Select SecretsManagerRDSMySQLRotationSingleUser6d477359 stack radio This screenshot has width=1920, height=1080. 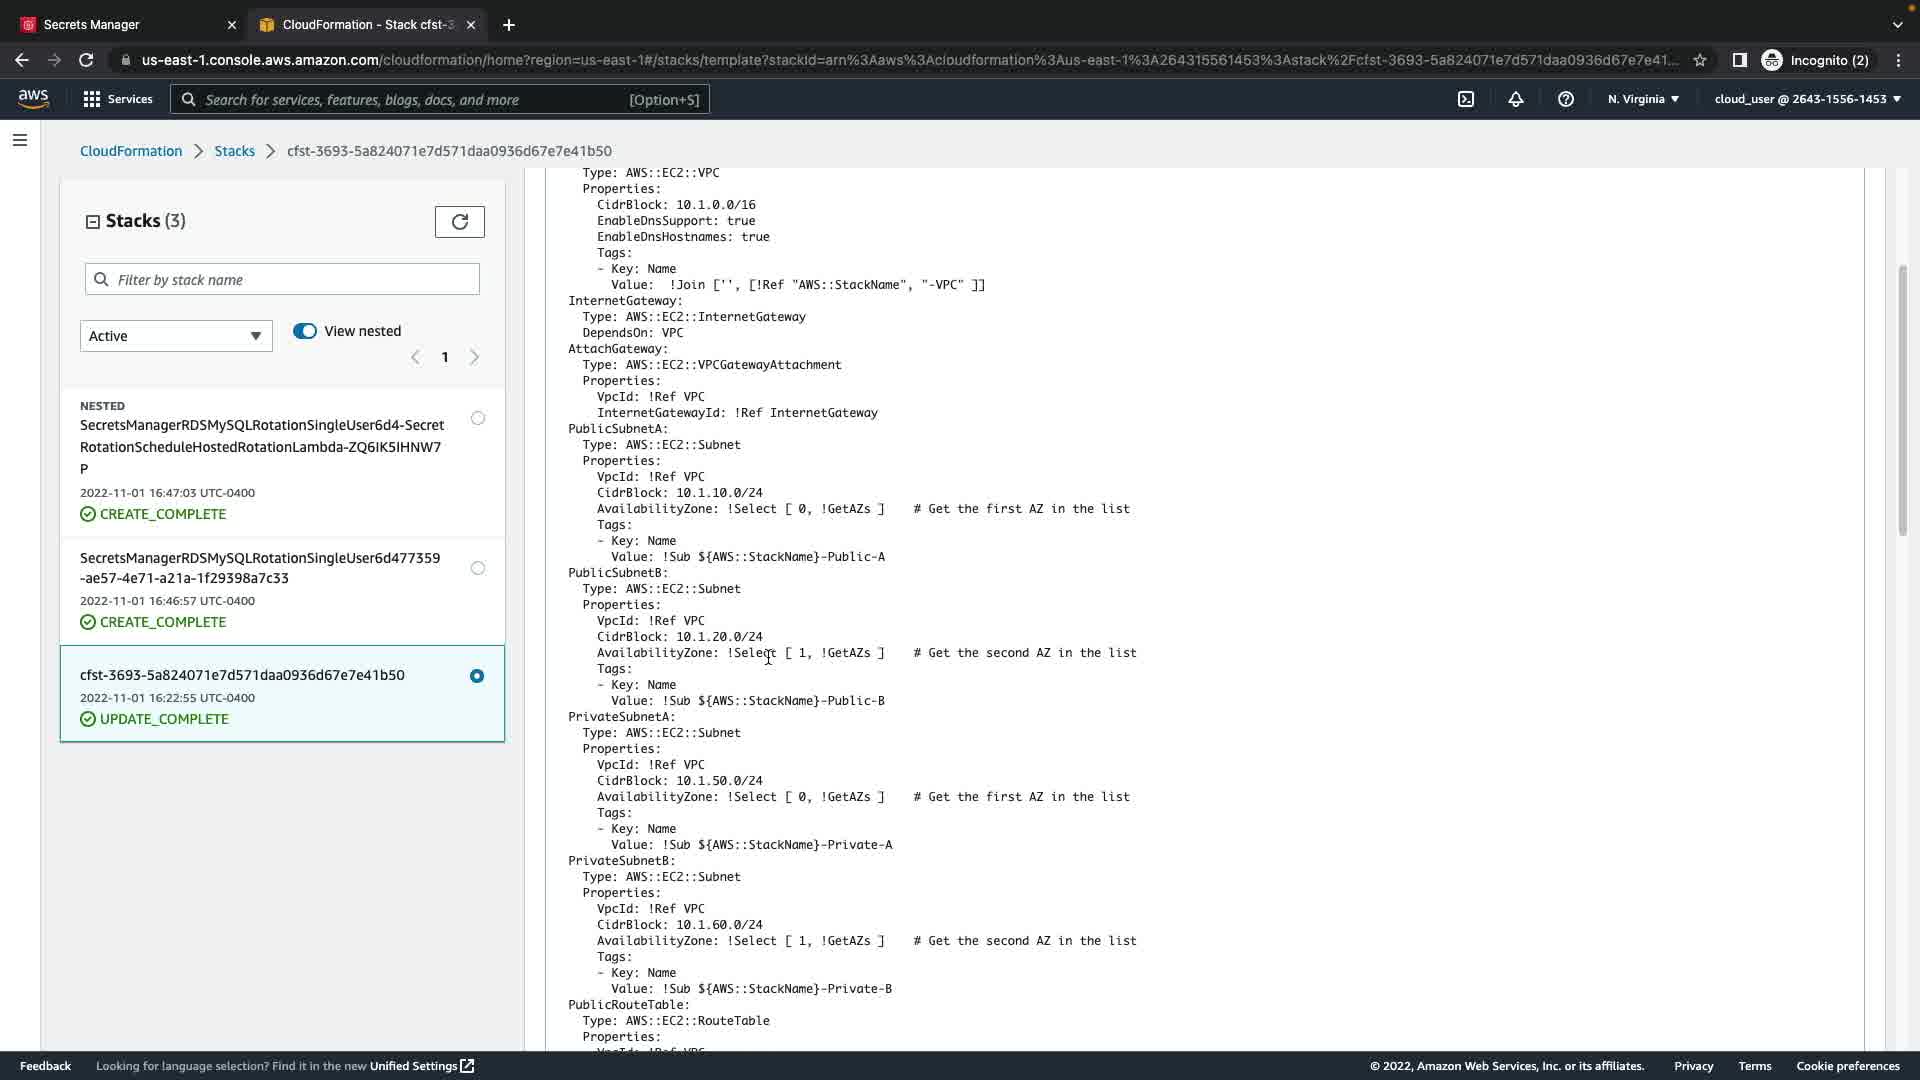[x=478, y=568]
